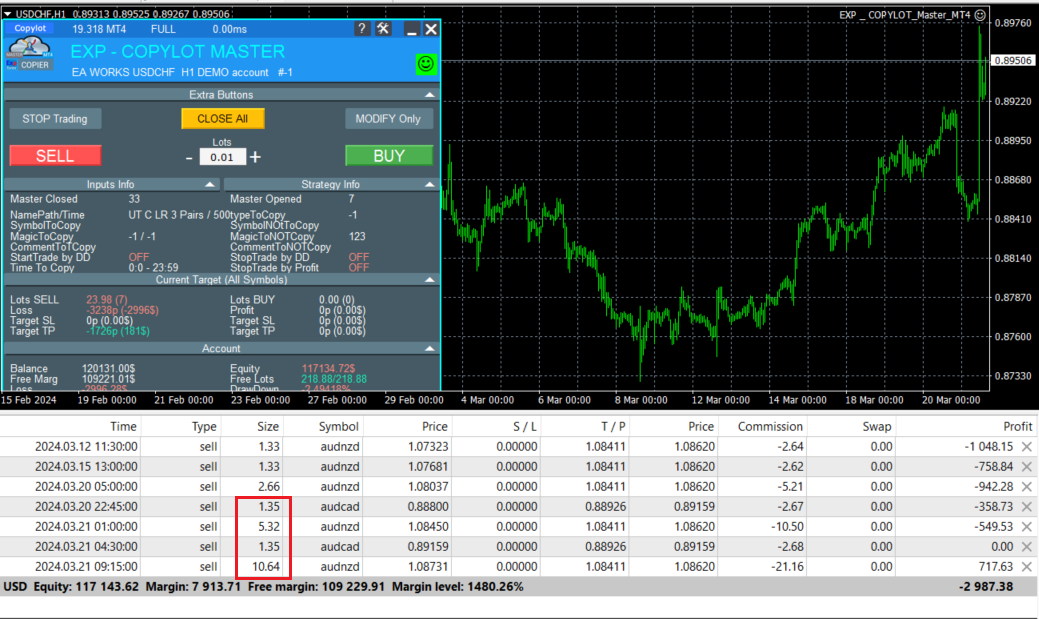
Task: Click the STOP Trading button
Action: (55, 119)
